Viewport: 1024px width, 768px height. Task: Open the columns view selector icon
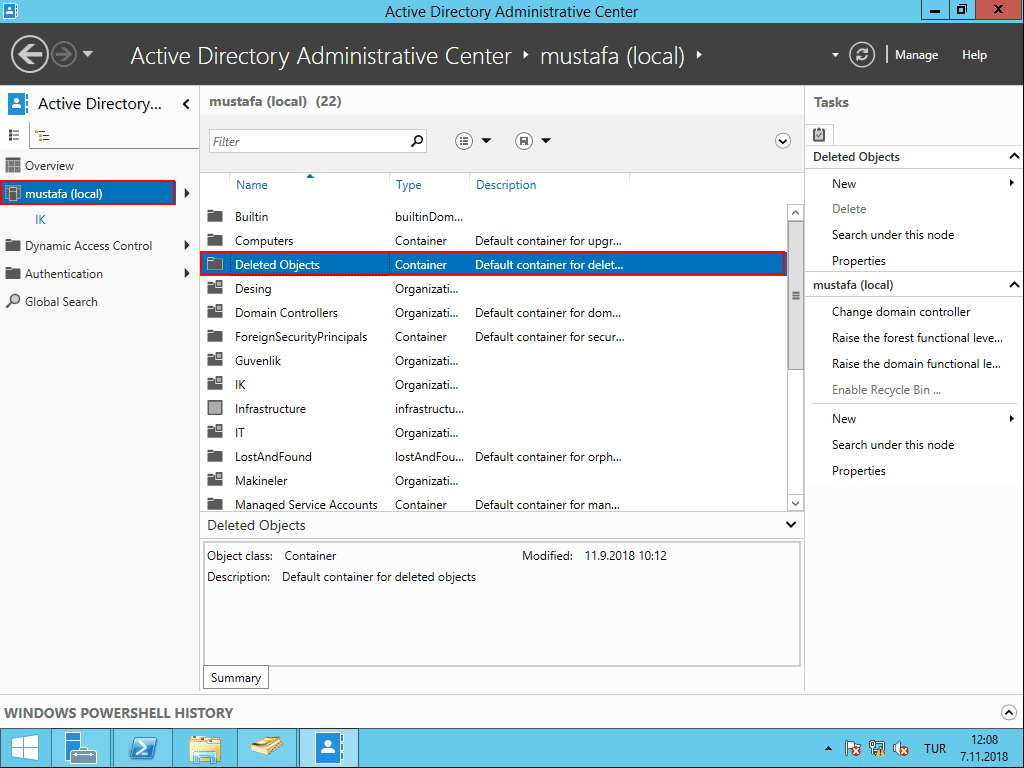coord(463,141)
